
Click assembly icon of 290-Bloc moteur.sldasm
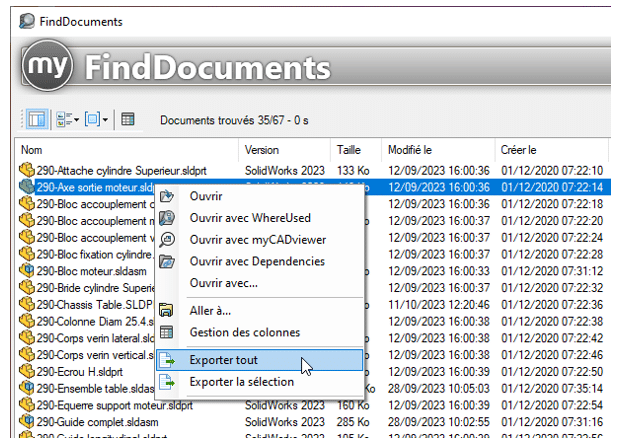pyautogui.click(x=27, y=270)
